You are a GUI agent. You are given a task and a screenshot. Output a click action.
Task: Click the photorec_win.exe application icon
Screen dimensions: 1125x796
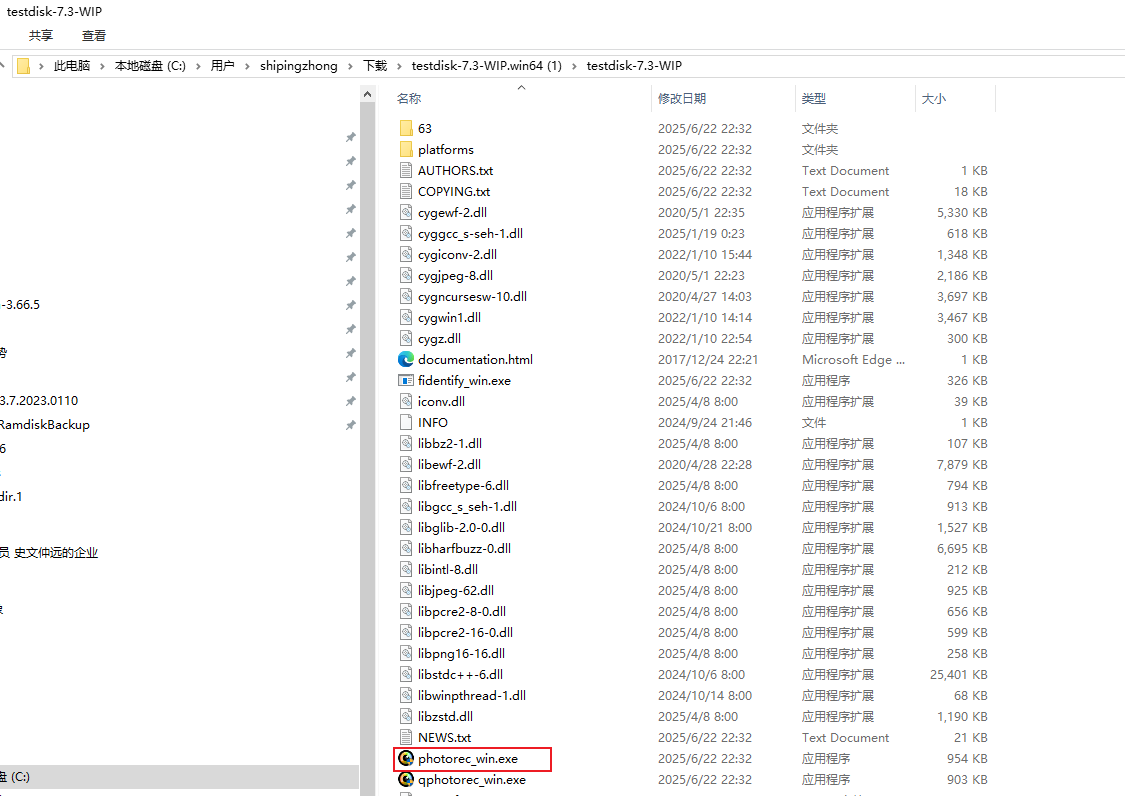(x=406, y=759)
